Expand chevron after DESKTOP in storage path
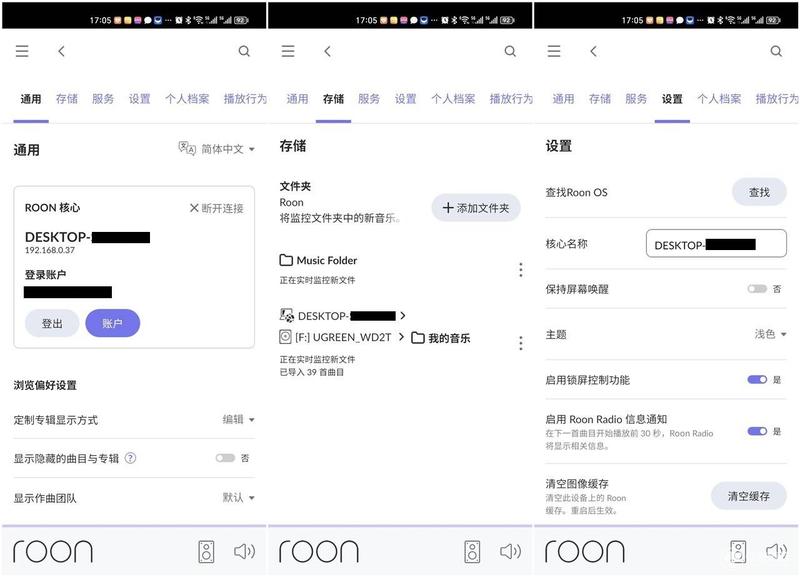The width and height of the screenshot is (800, 577). (403, 316)
